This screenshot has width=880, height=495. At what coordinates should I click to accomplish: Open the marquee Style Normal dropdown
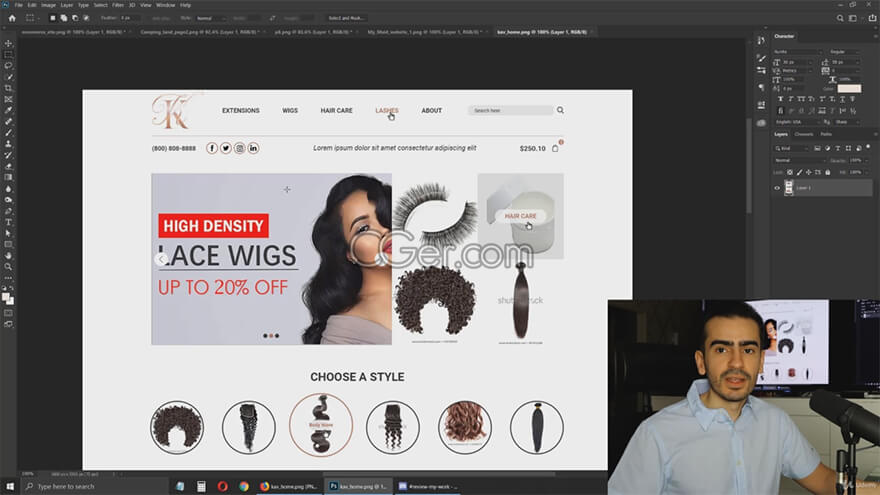coord(210,18)
